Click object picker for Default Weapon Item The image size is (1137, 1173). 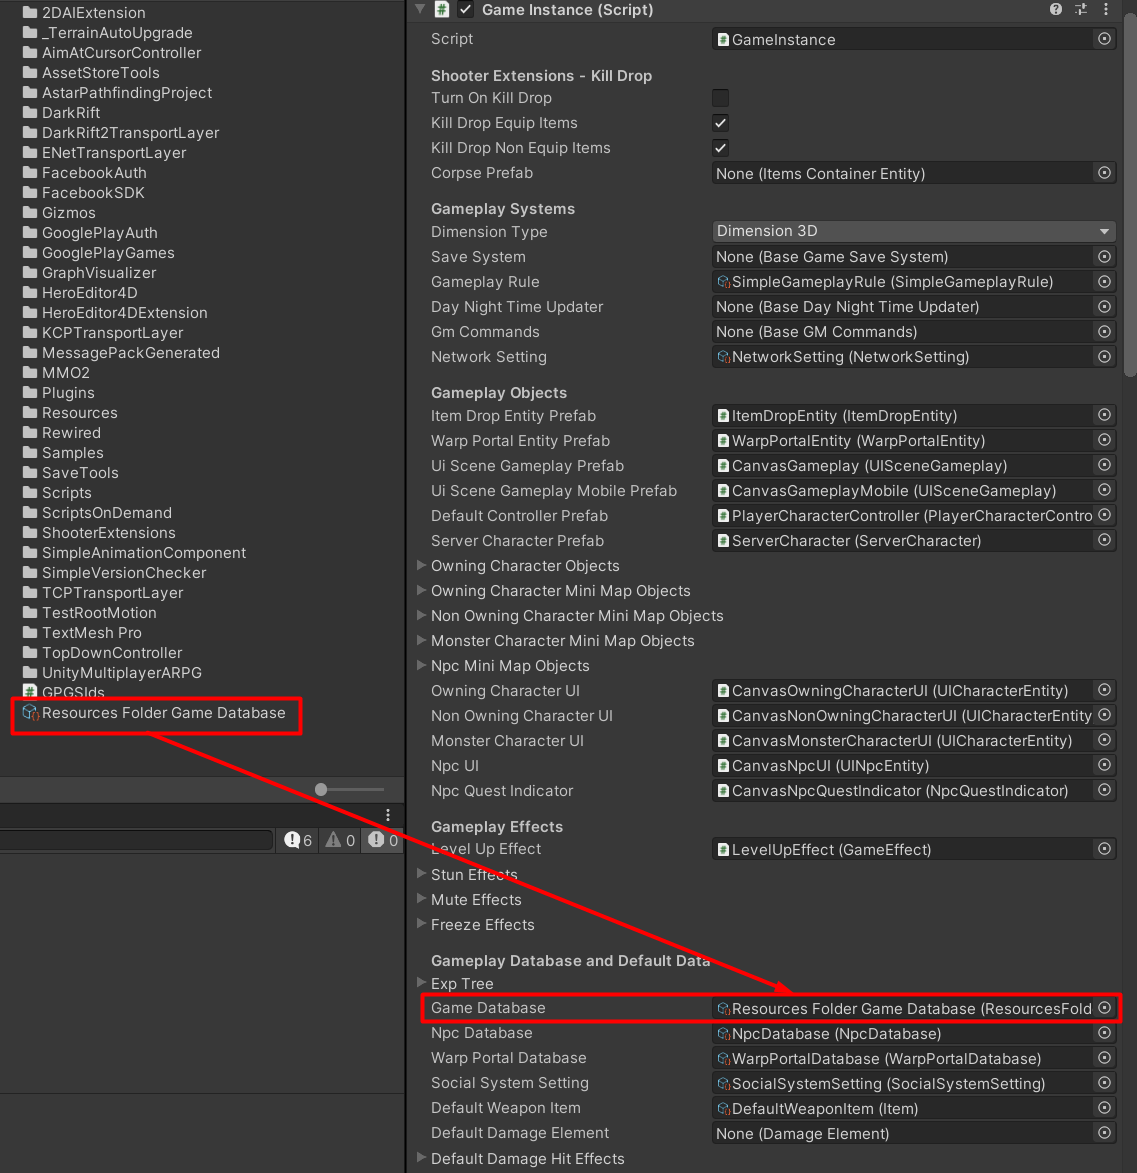(1104, 1108)
